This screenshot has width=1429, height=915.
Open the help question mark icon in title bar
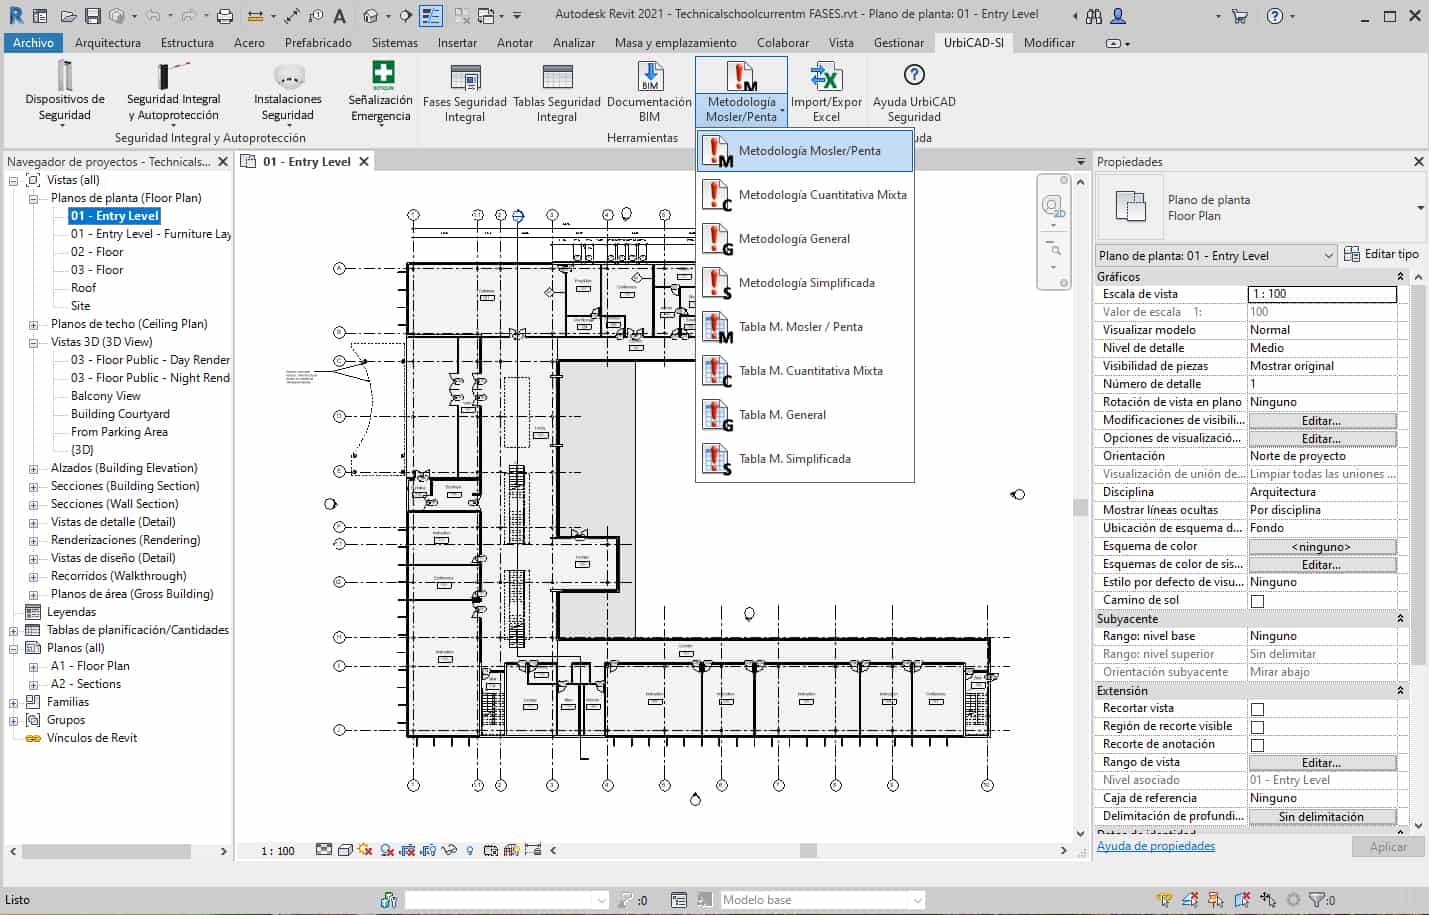pos(1274,16)
